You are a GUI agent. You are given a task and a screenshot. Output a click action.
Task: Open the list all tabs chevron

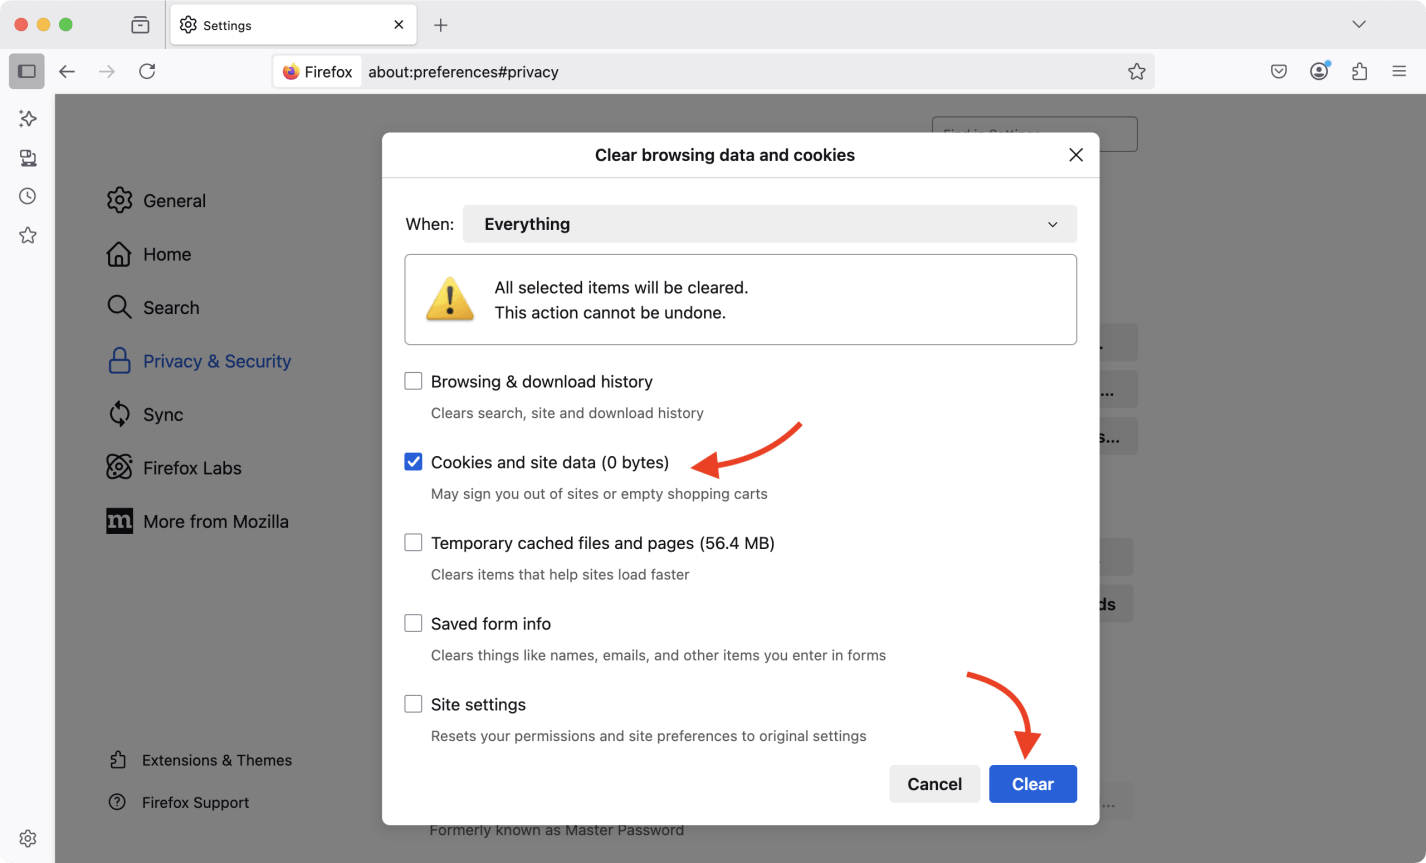pos(1358,24)
